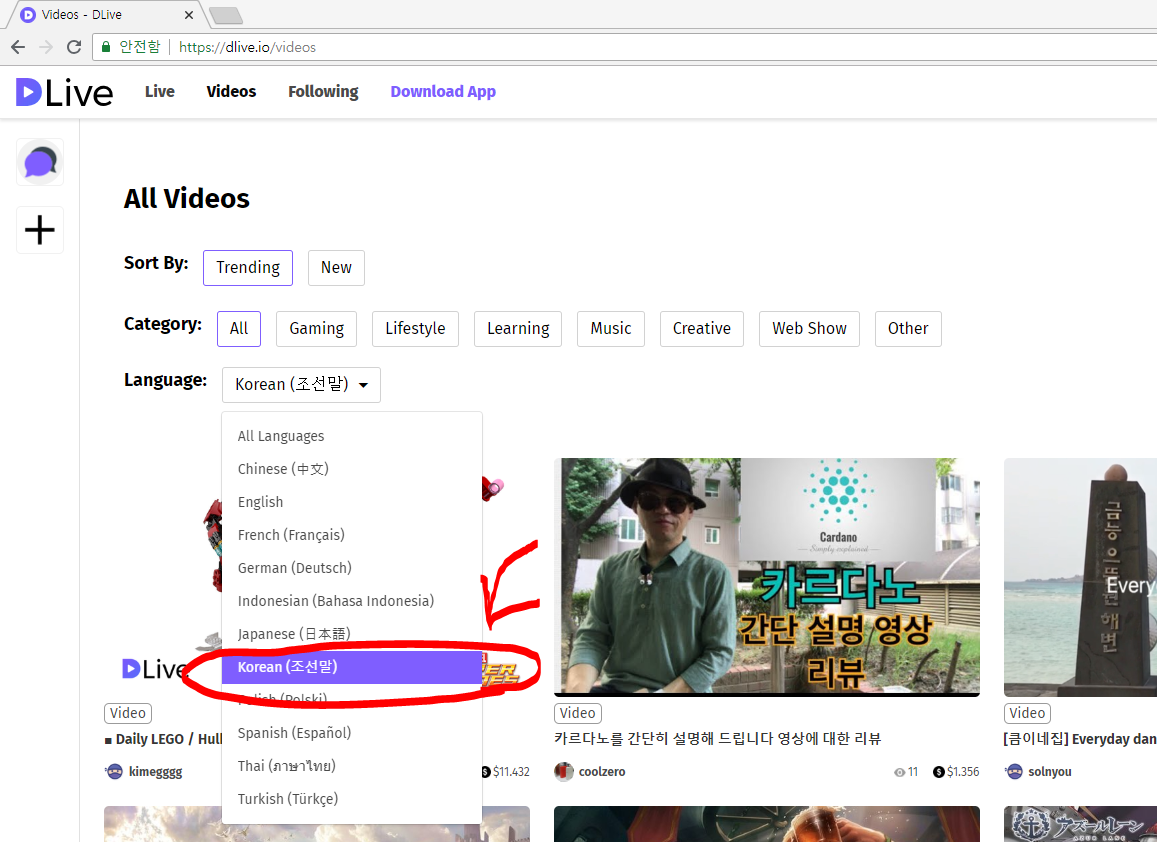The width and height of the screenshot is (1157, 842).
Task: Visit the kimegggg channel name
Action: coord(156,773)
